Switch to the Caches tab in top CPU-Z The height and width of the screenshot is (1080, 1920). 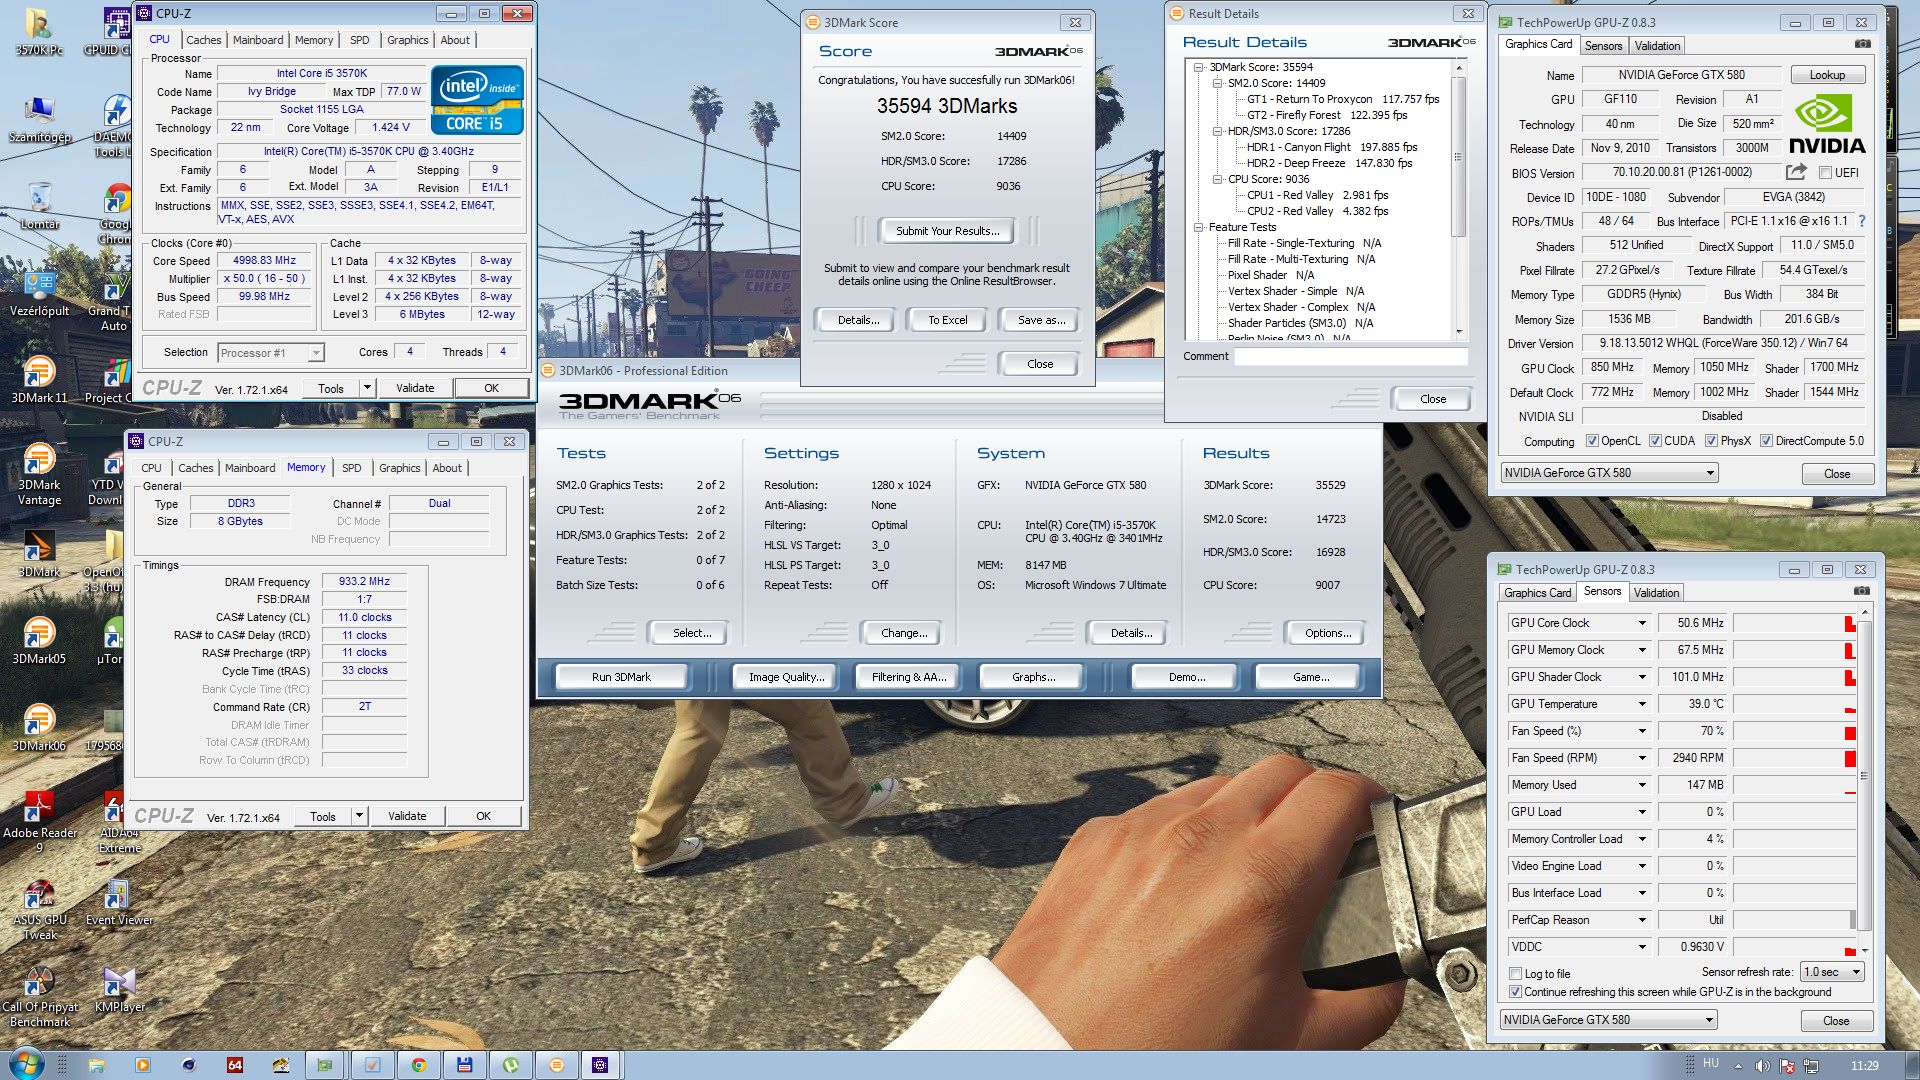click(203, 40)
